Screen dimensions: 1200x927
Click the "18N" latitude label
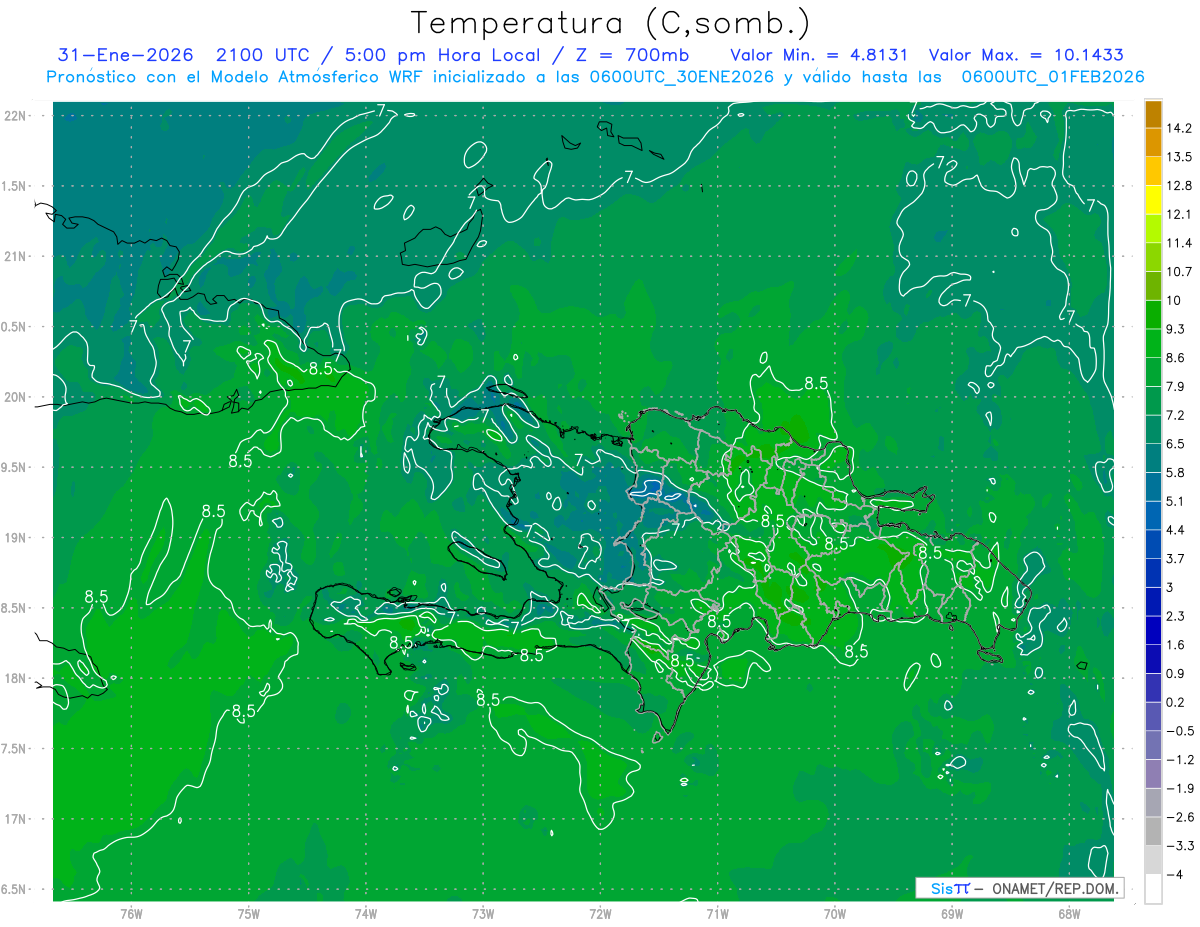(x=16, y=678)
